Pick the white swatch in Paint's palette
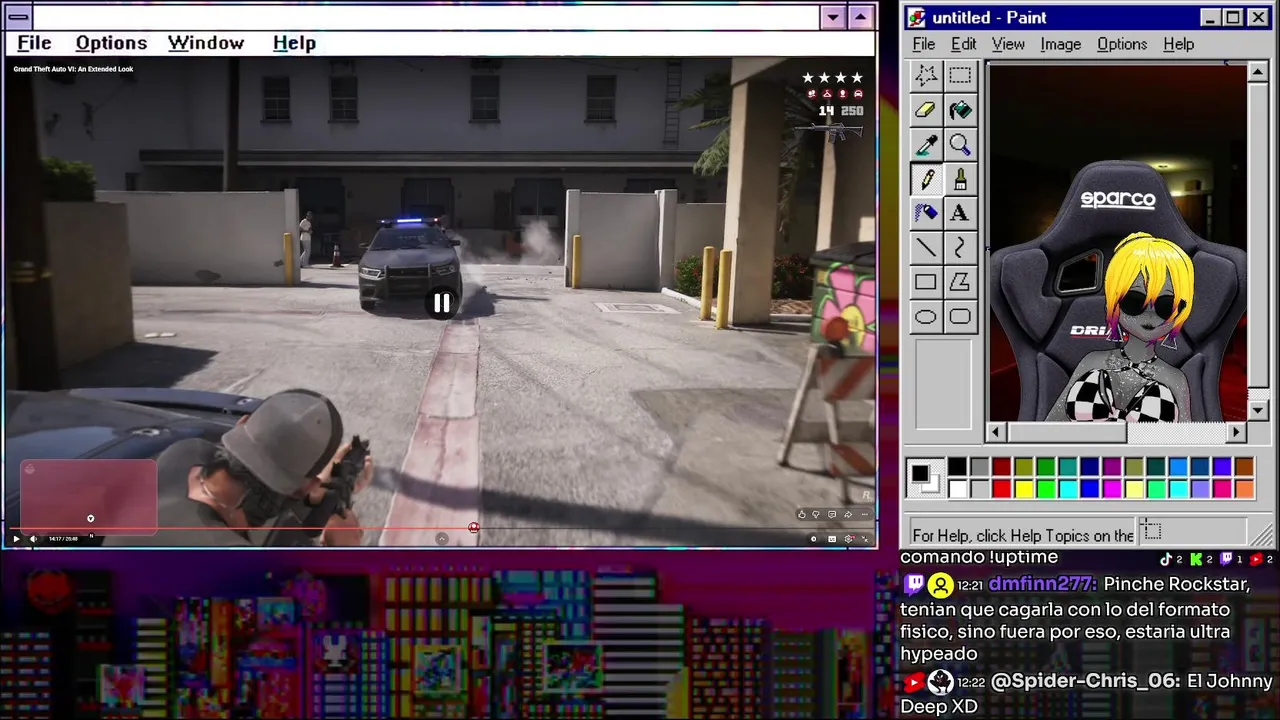Viewport: 1280px width, 720px height. (x=957, y=489)
